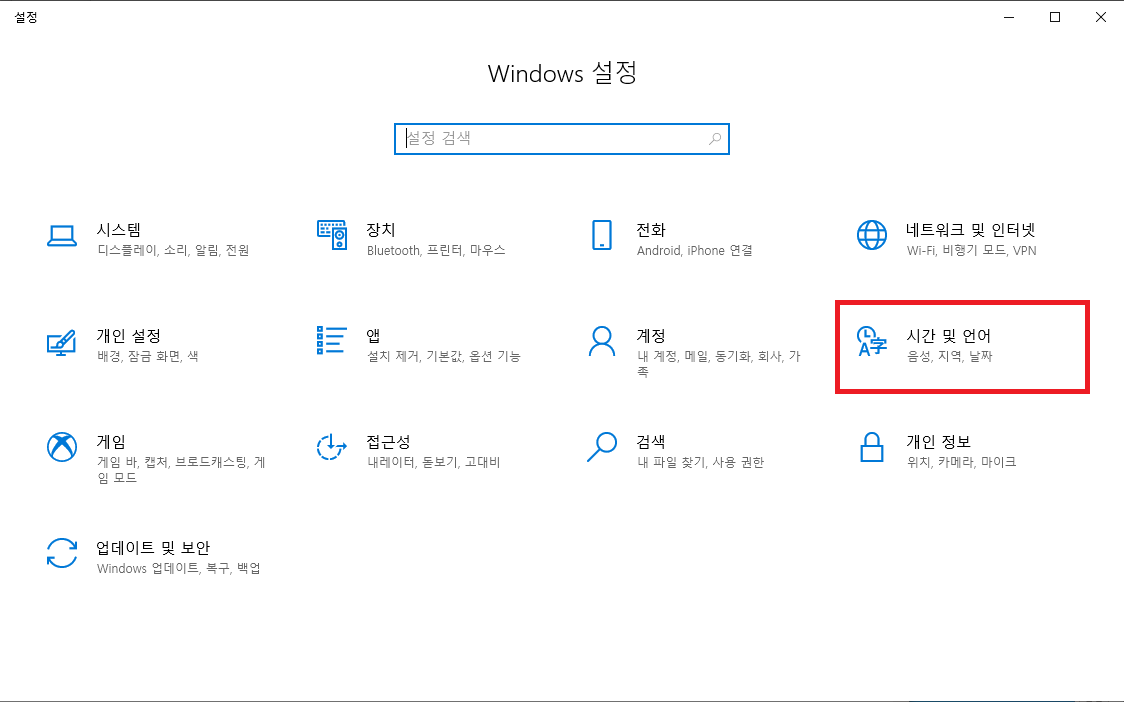Select the 개인 설정 title
Viewport: 1124px width, 702px height.
point(129,336)
